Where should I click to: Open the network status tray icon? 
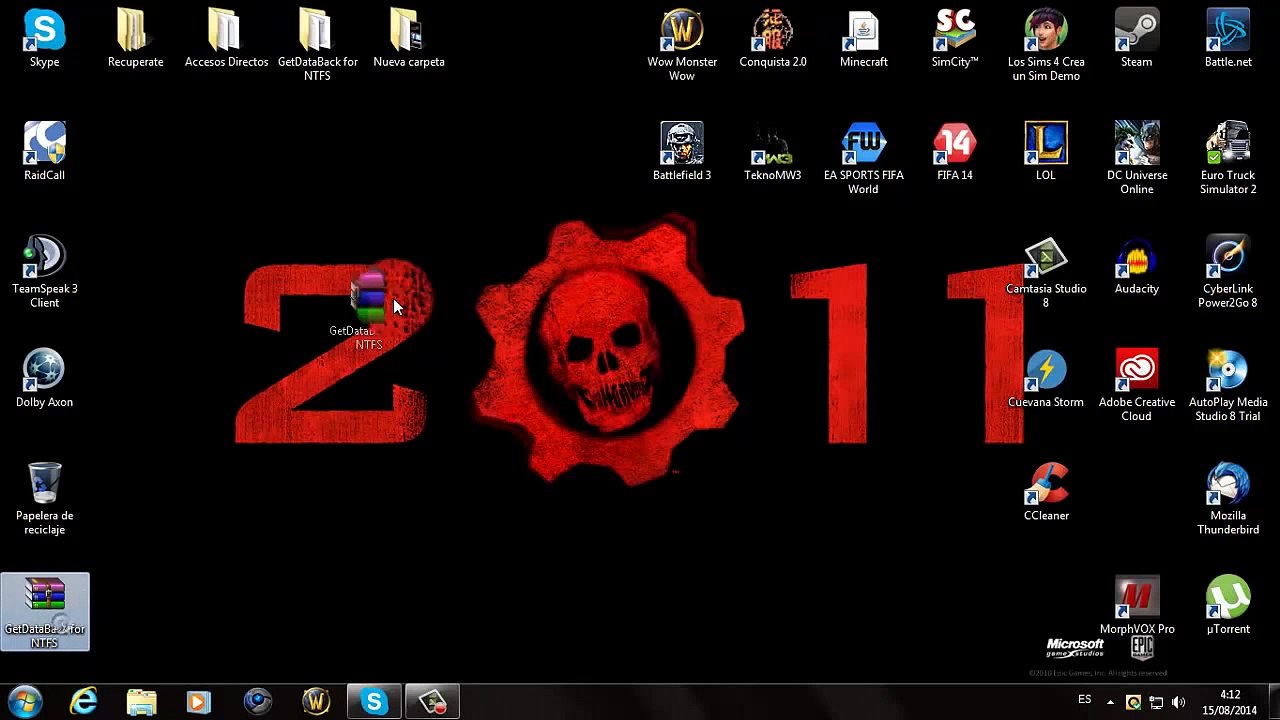coord(1156,703)
